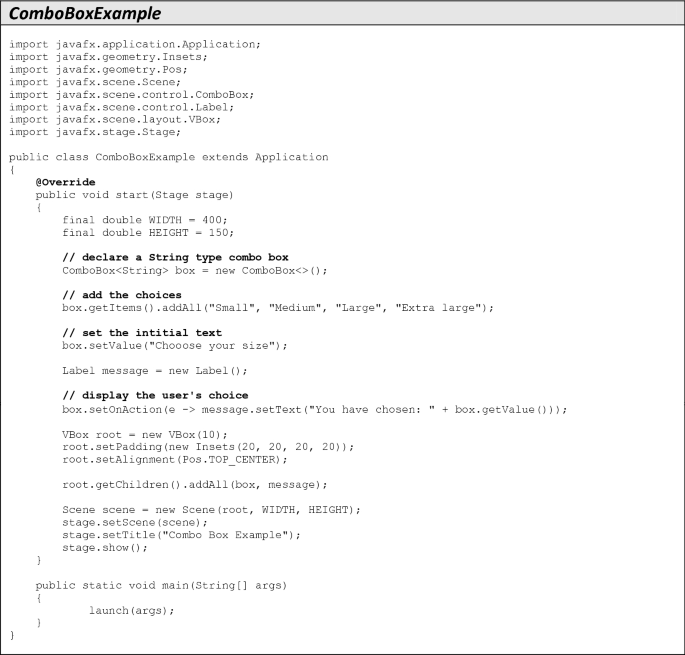Click the box.getItems().addAll line
Image resolution: width=685 pixels, height=655 pixels.
pyautogui.click(x=278, y=308)
